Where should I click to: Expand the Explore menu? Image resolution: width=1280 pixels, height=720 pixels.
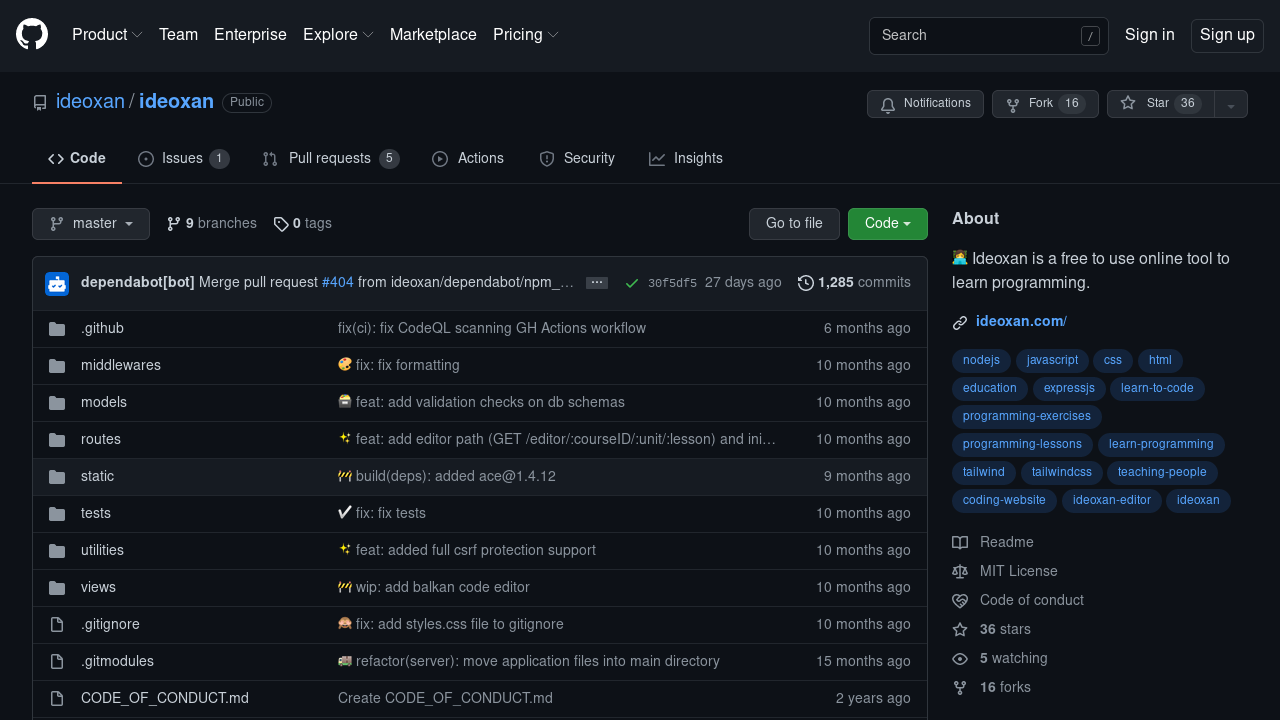[337, 35]
